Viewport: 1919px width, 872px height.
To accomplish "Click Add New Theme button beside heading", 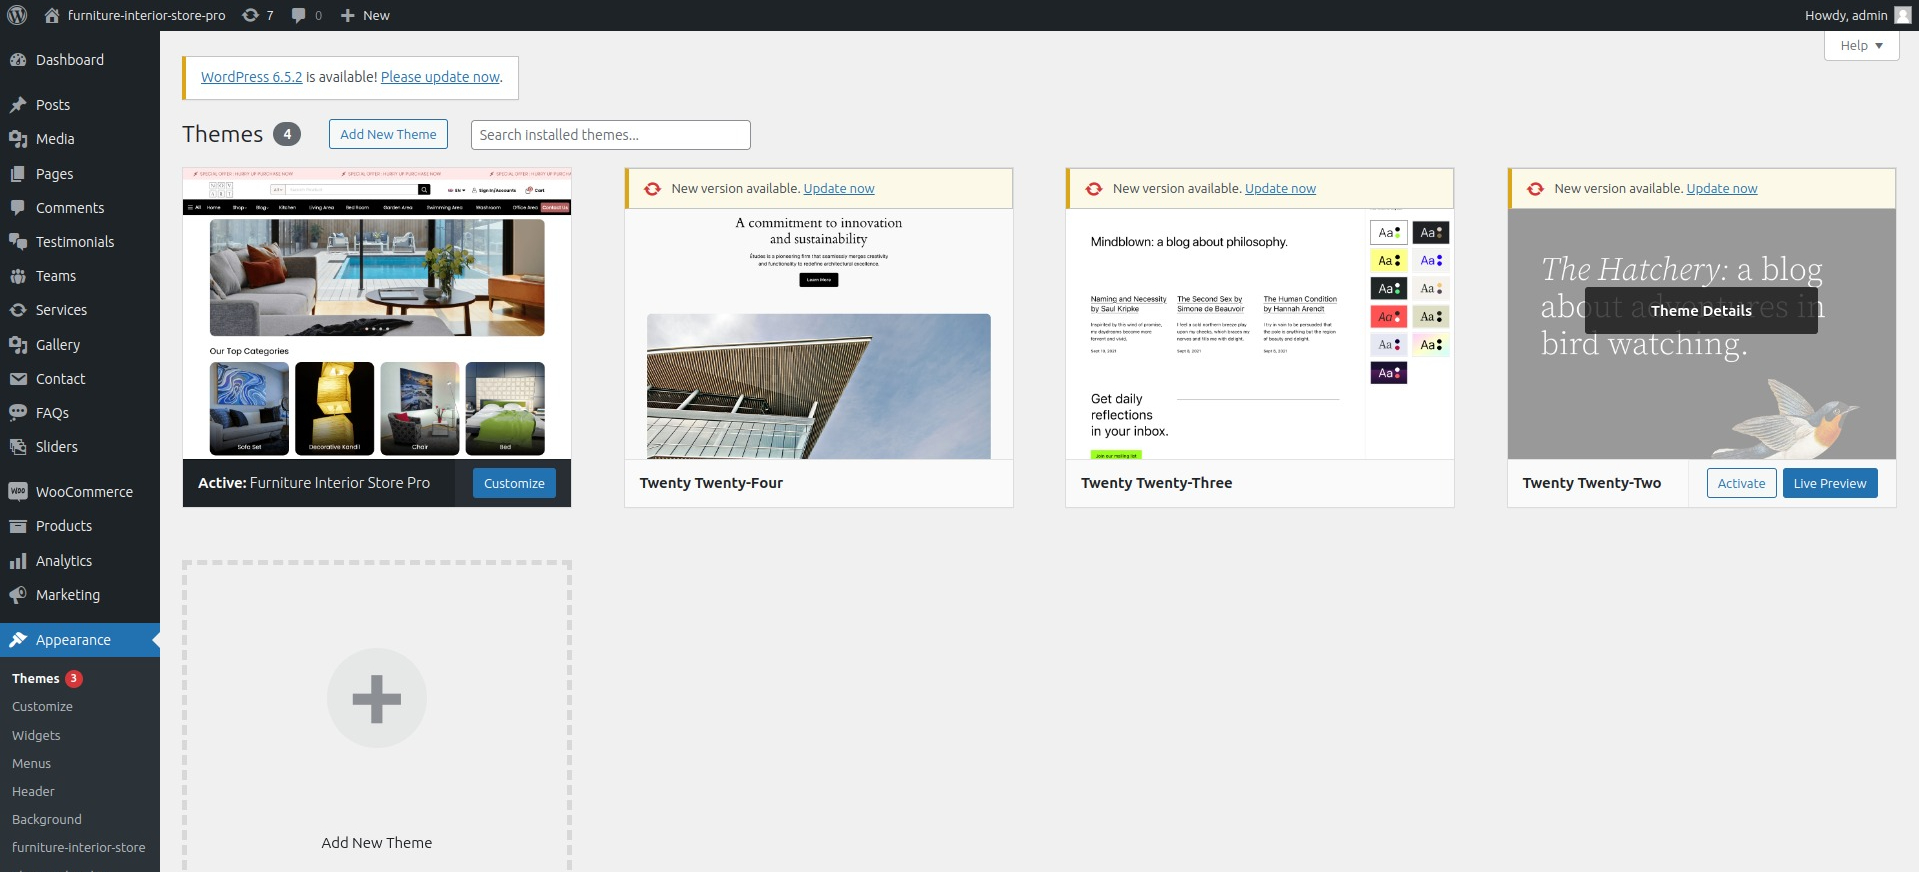I will click(x=388, y=134).
